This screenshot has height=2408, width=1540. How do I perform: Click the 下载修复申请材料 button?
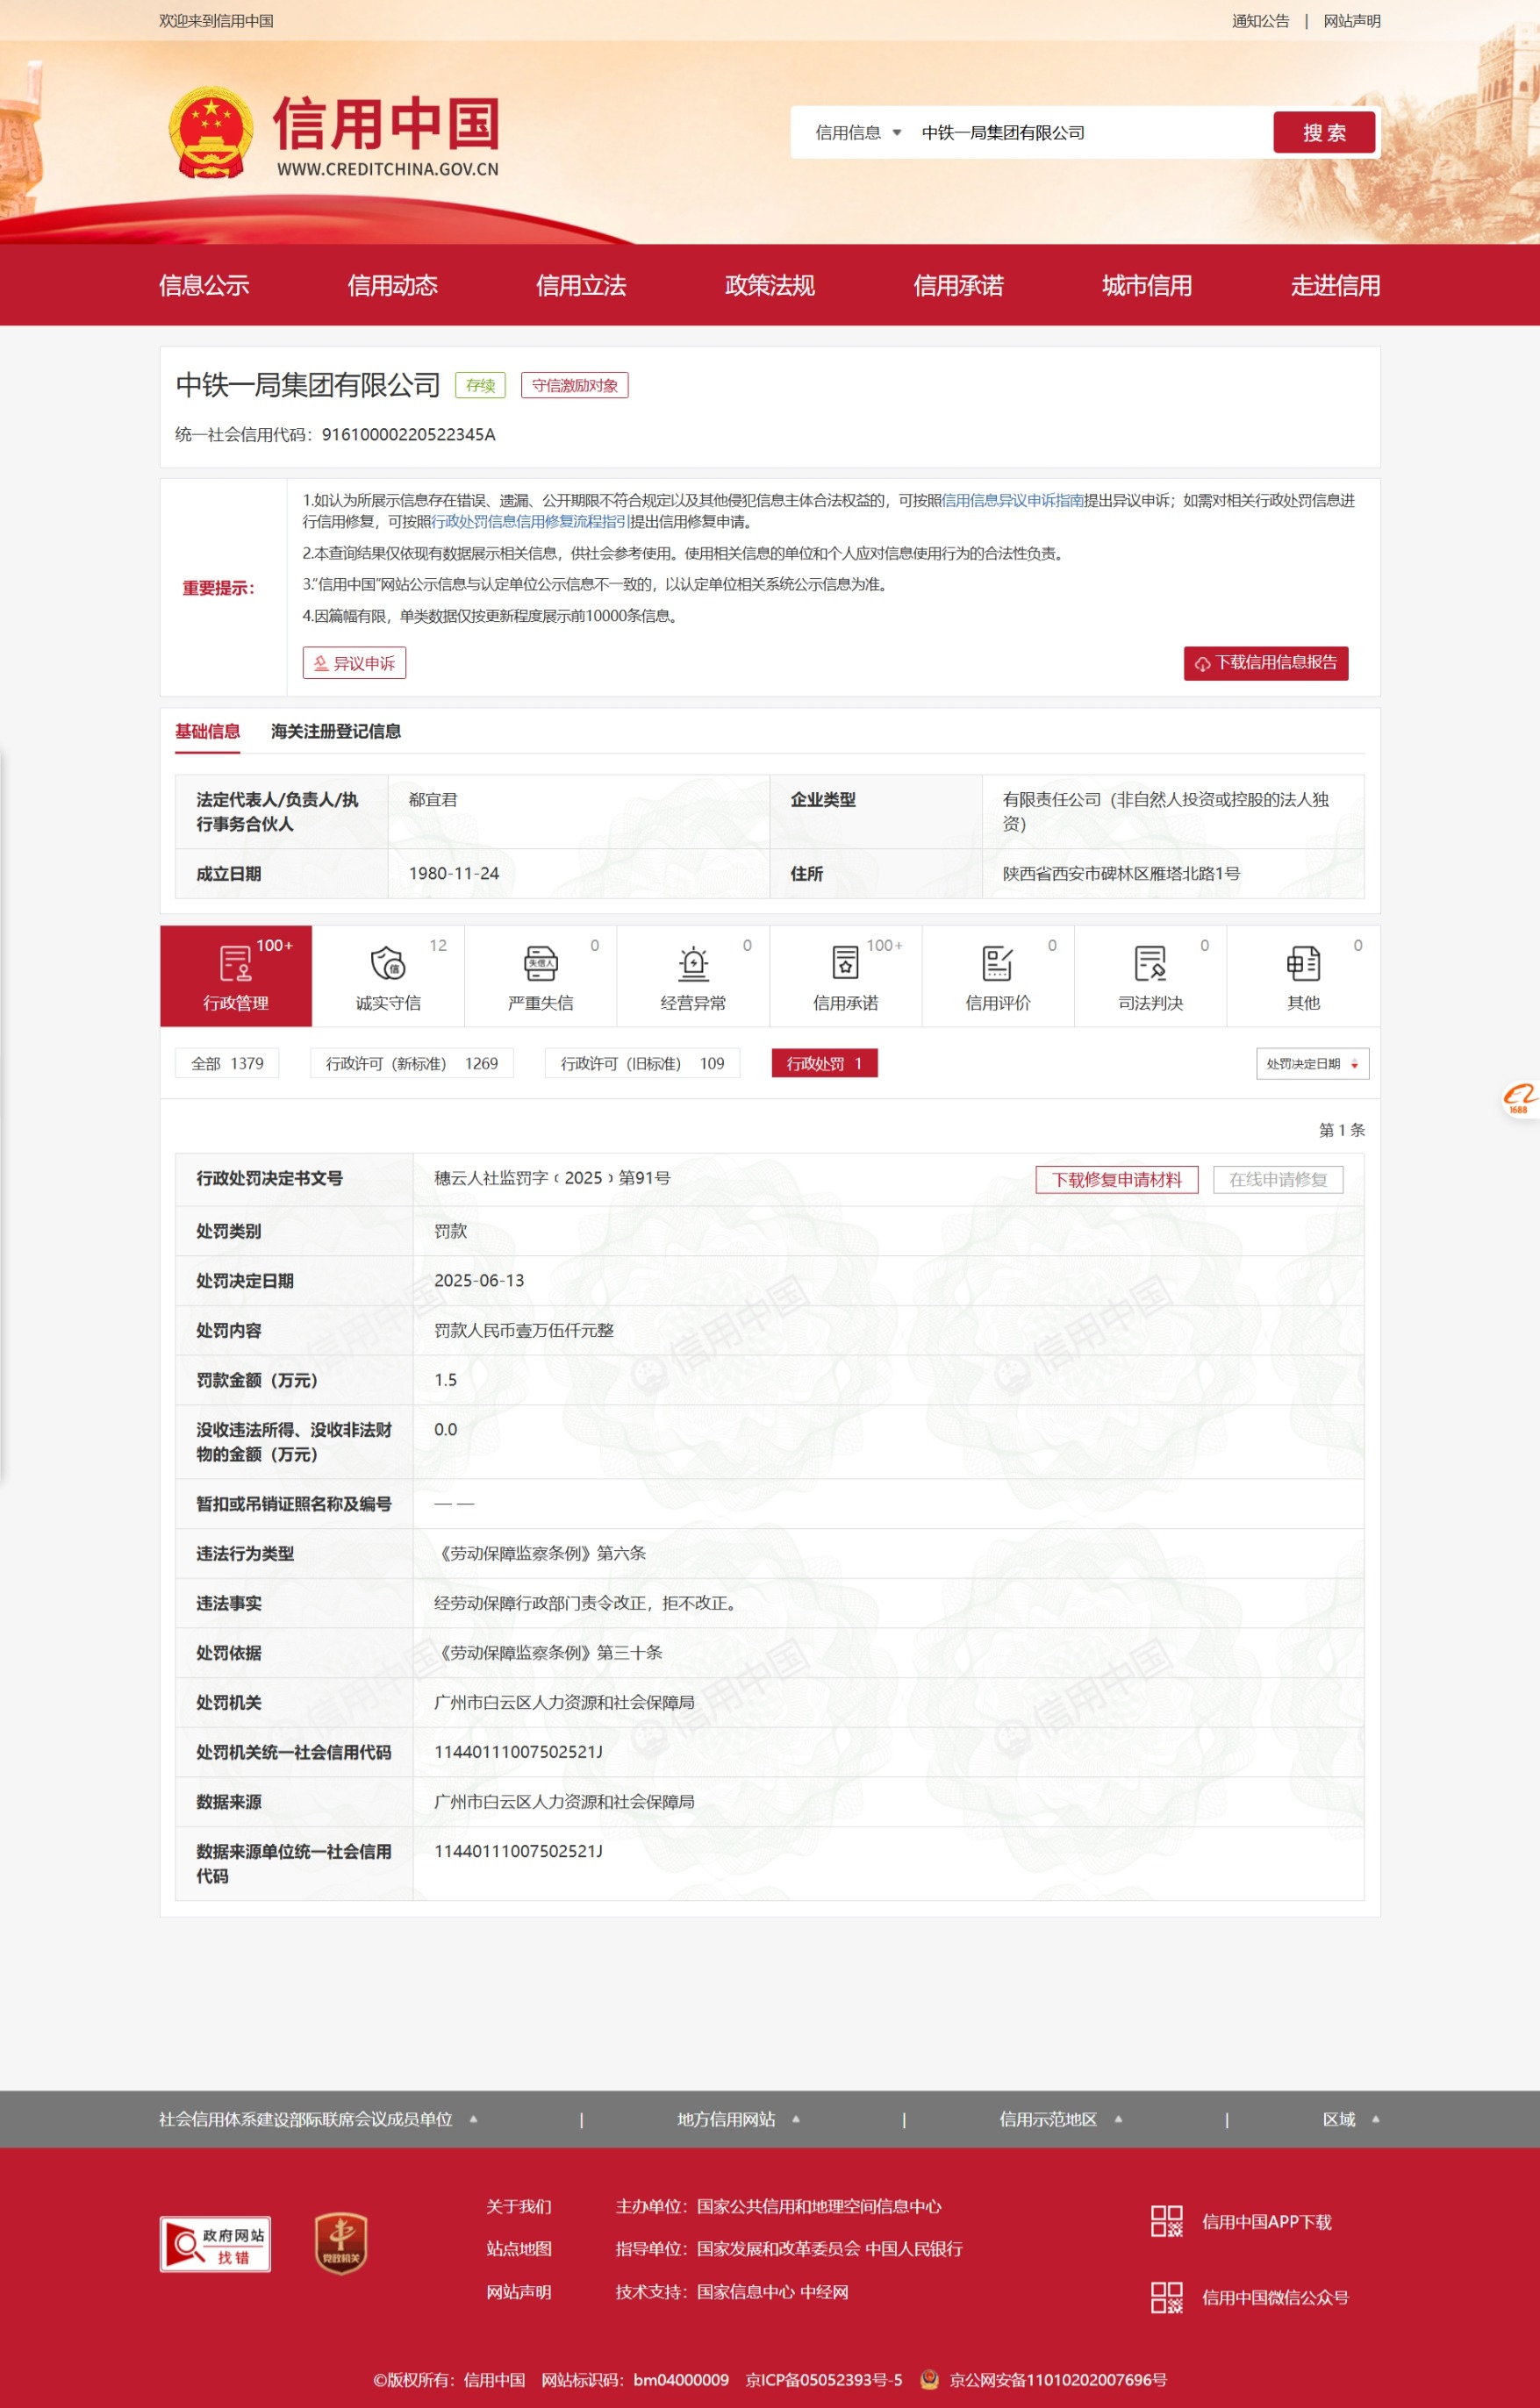1116,1180
